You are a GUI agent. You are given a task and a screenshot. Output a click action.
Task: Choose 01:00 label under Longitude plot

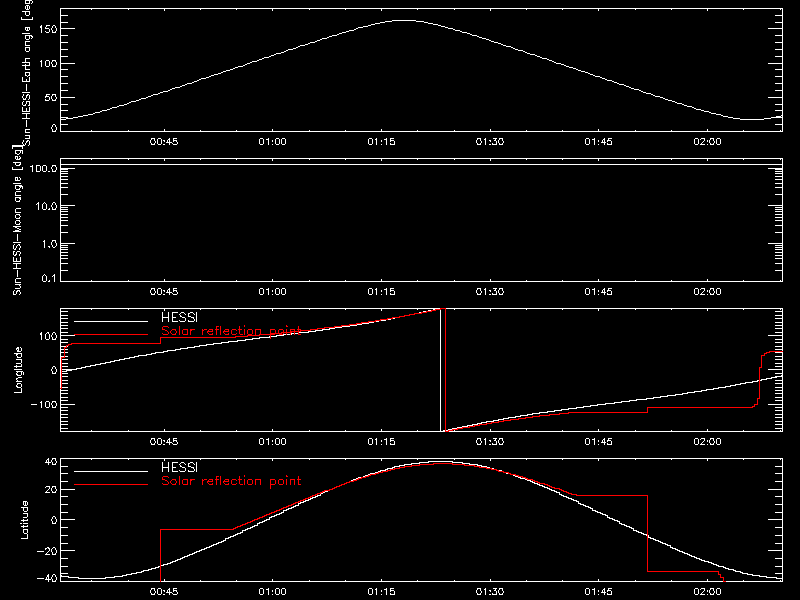(x=272, y=442)
